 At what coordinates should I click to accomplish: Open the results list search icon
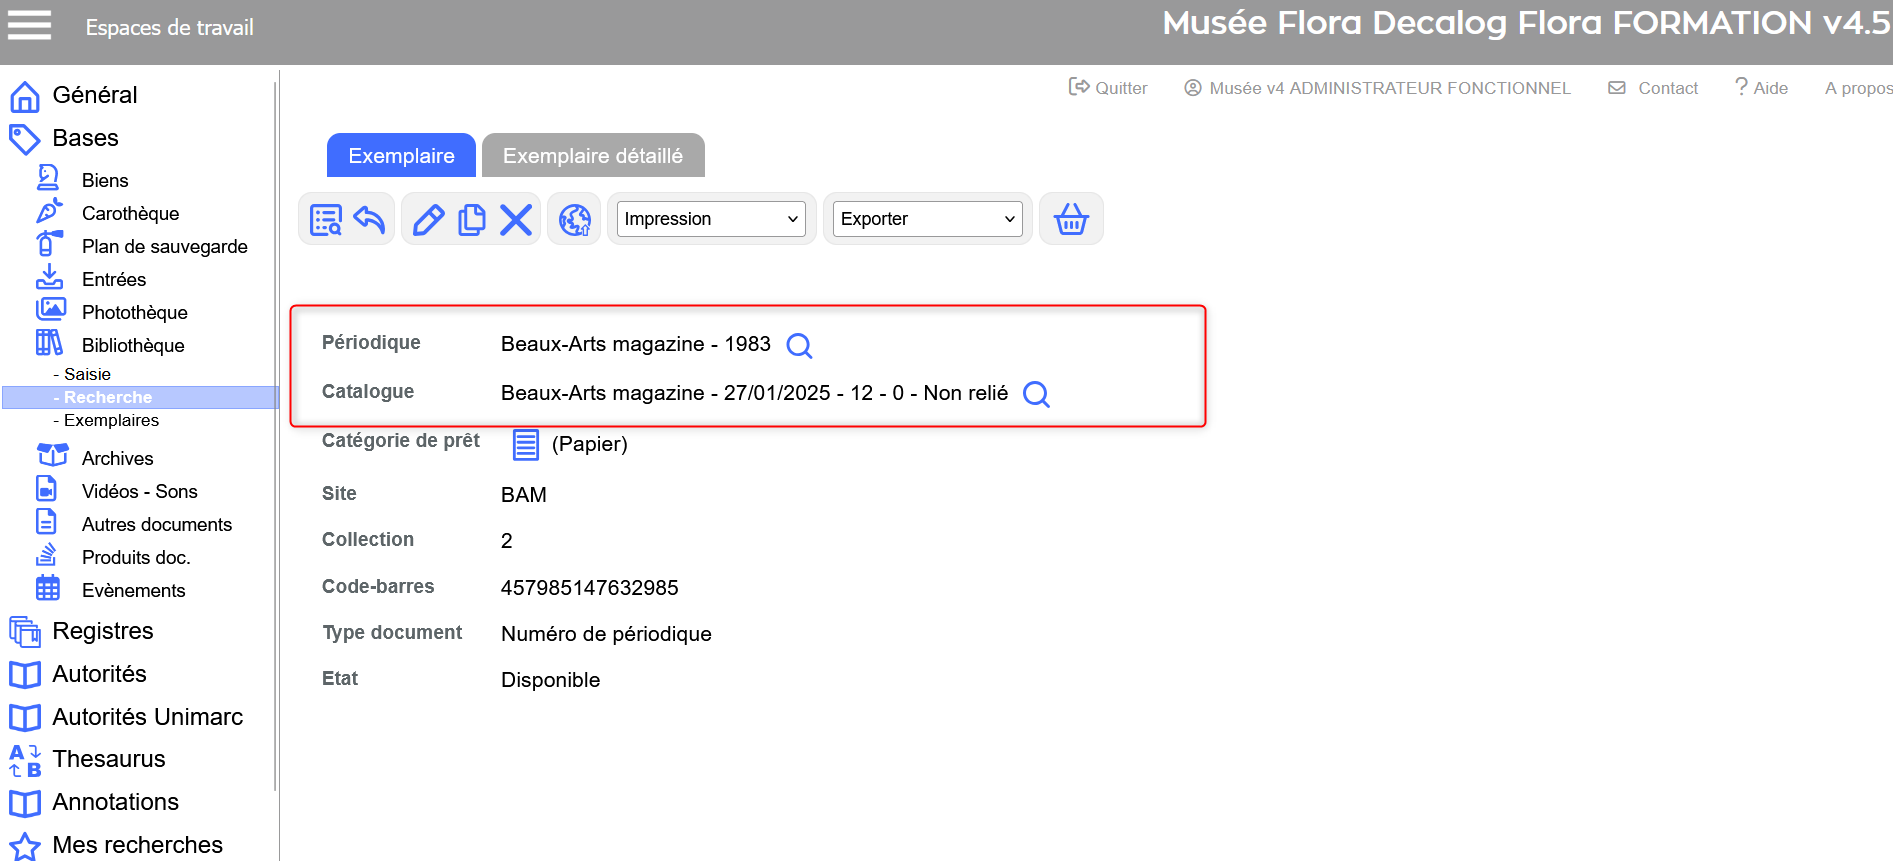coord(326,219)
